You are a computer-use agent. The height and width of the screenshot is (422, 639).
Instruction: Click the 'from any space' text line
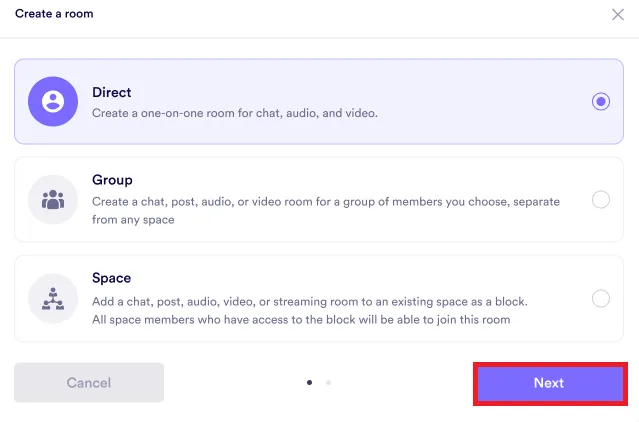[133, 220]
